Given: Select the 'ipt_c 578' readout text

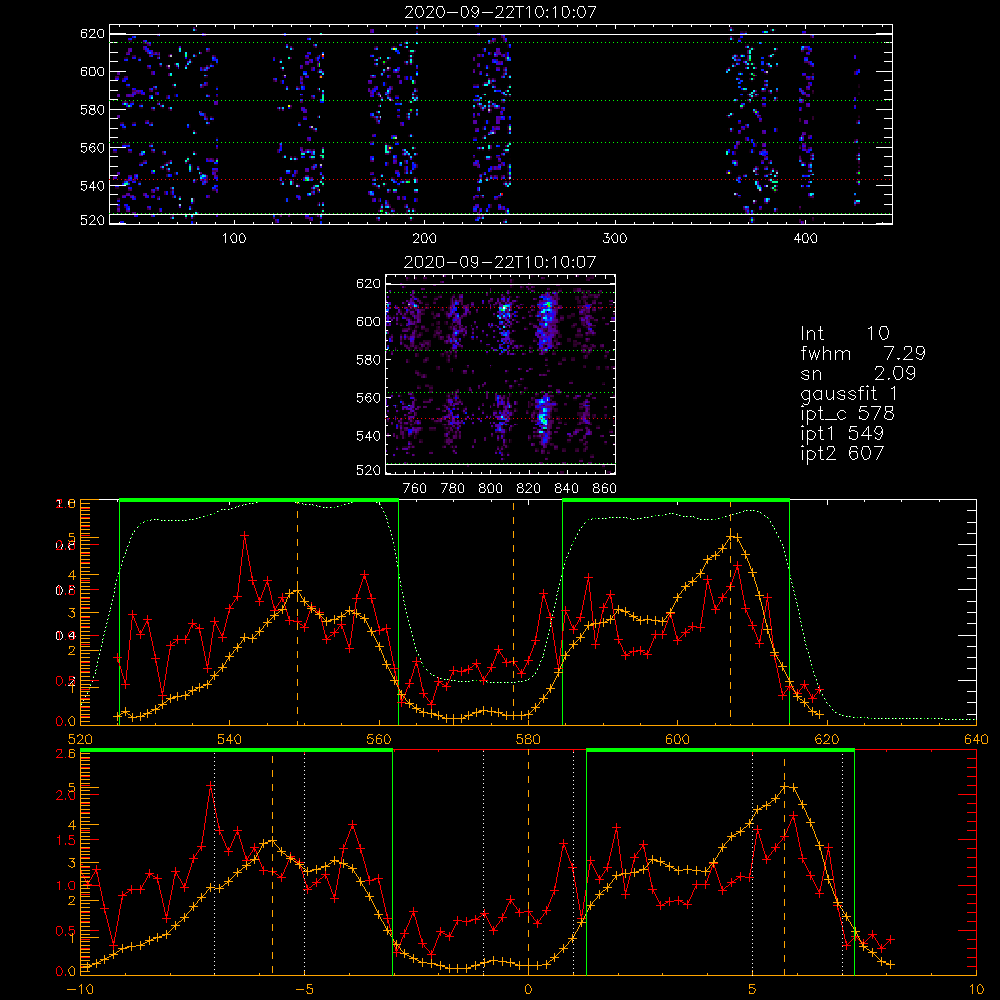Looking at the screenshot, I should tap(848, 414).
